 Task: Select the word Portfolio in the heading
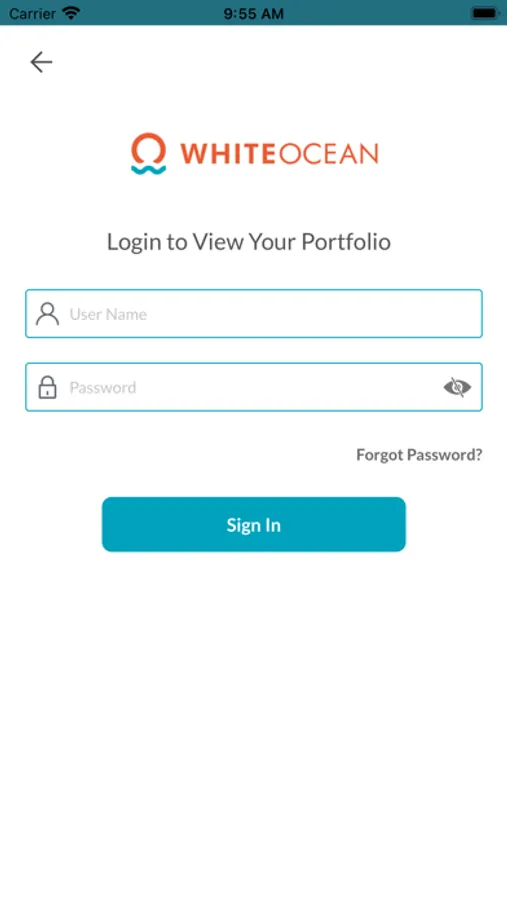click(x=346, y=242)
